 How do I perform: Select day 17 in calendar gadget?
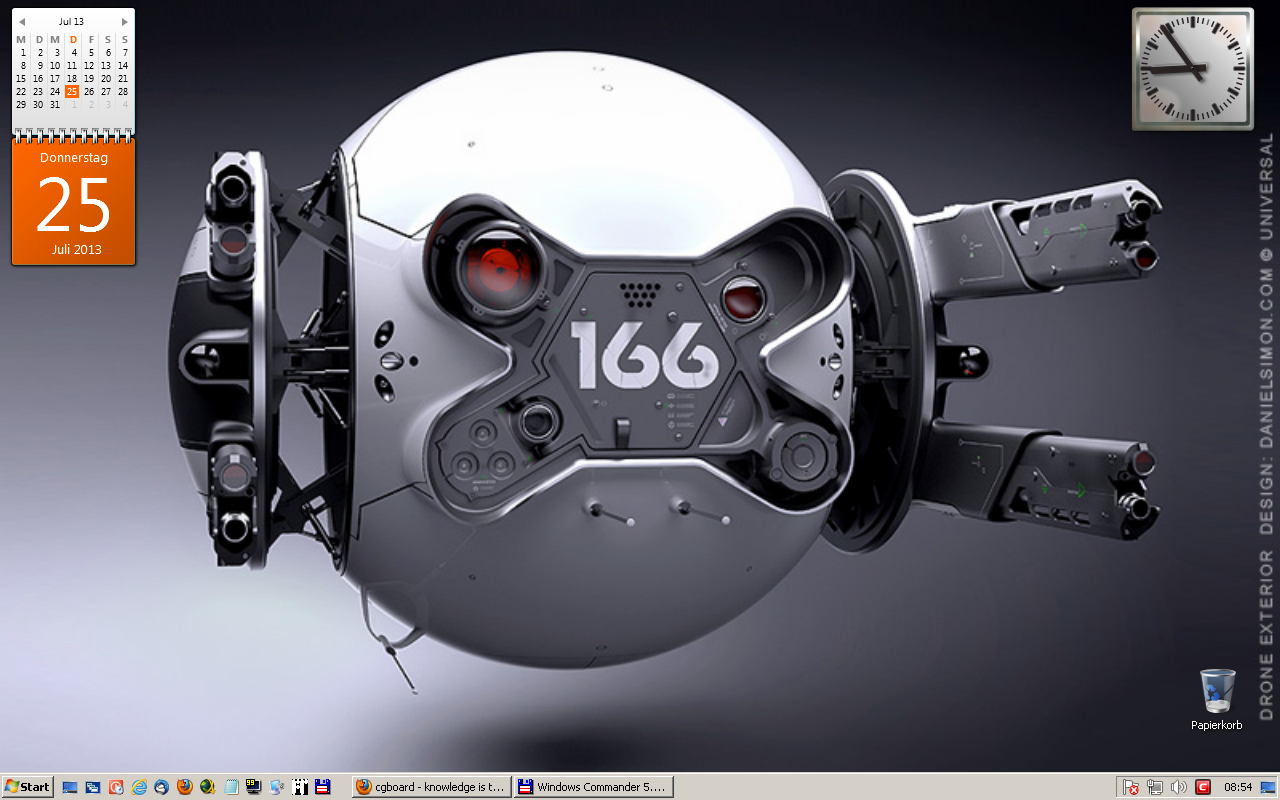55,78
